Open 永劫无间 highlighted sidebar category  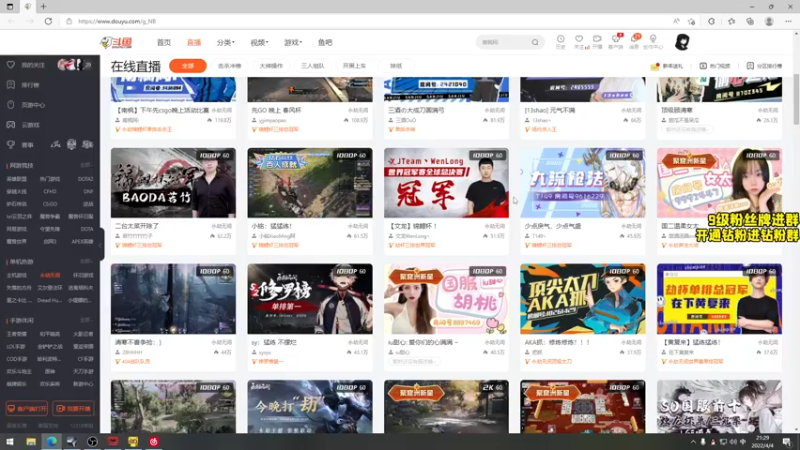tap(49, 275)
